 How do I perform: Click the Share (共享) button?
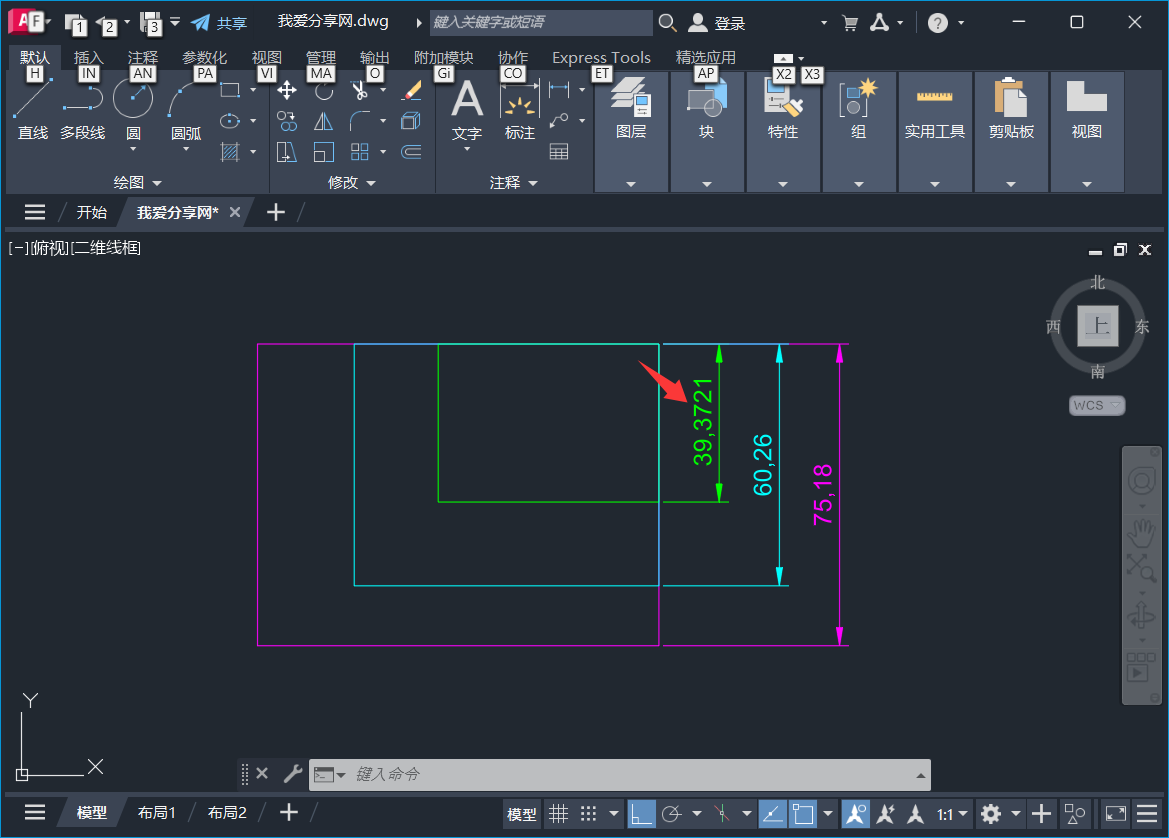click(x=218, y=23)
